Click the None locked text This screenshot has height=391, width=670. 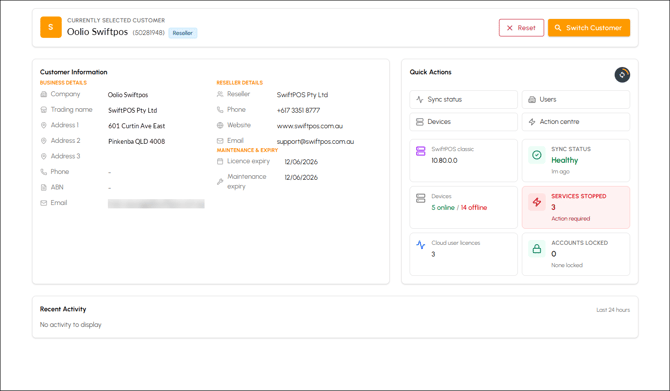[567, 265]
